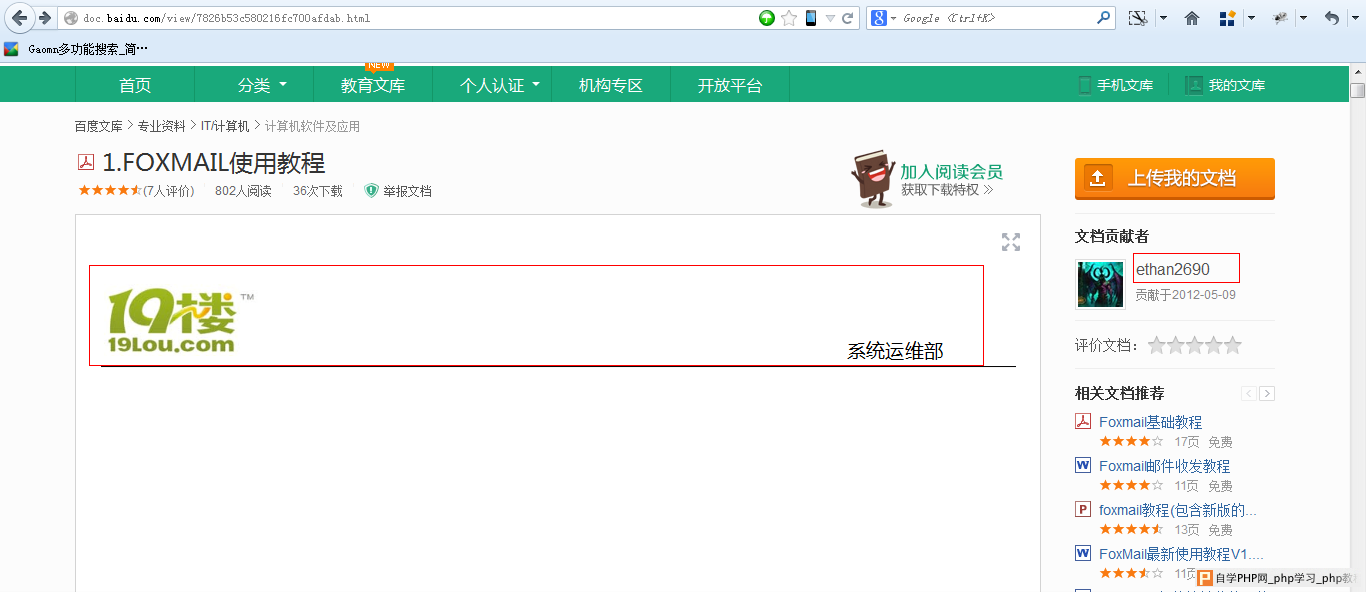Screen dimensions: 1366x592
Task: Open the Foxmail基础教程 document link
Action: point(1150,422)
